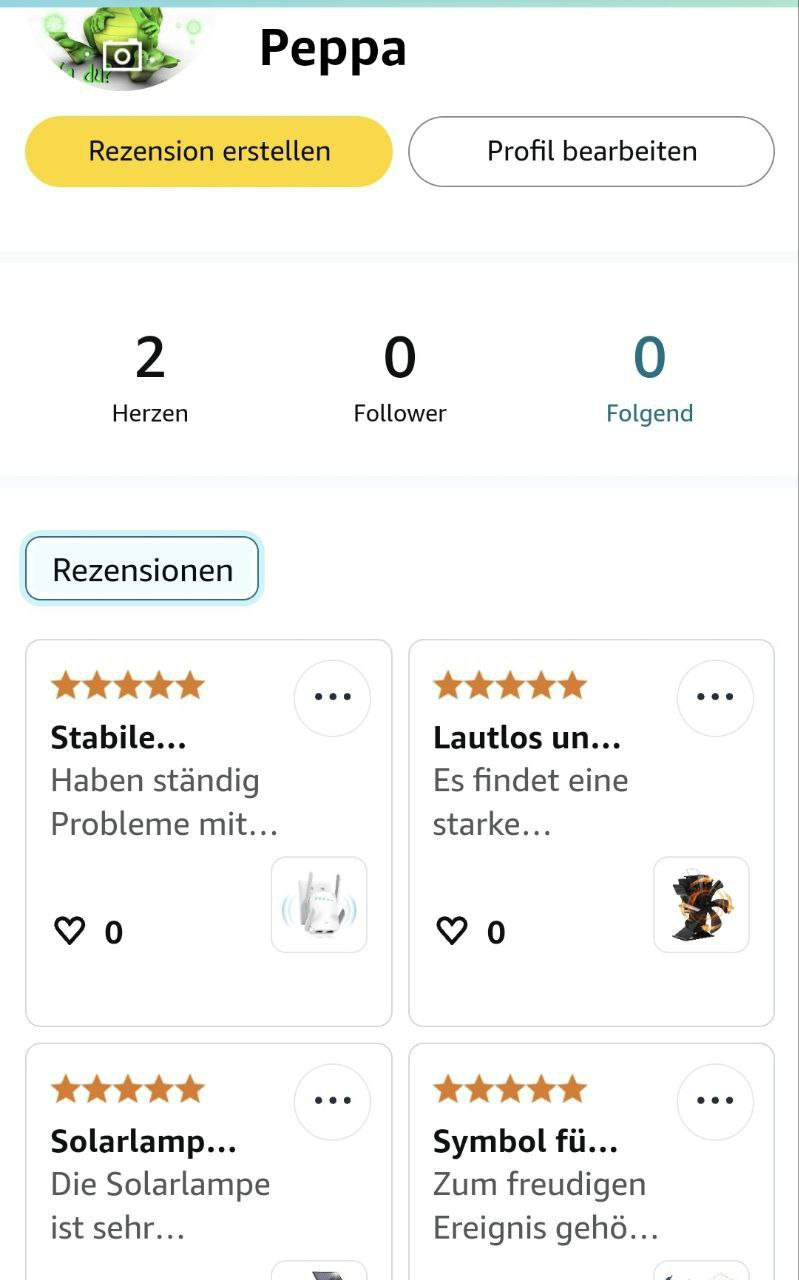799x1280 pixels.
Task: Like the Lautlos review with heart icon
Action: (x=452, y=932)
